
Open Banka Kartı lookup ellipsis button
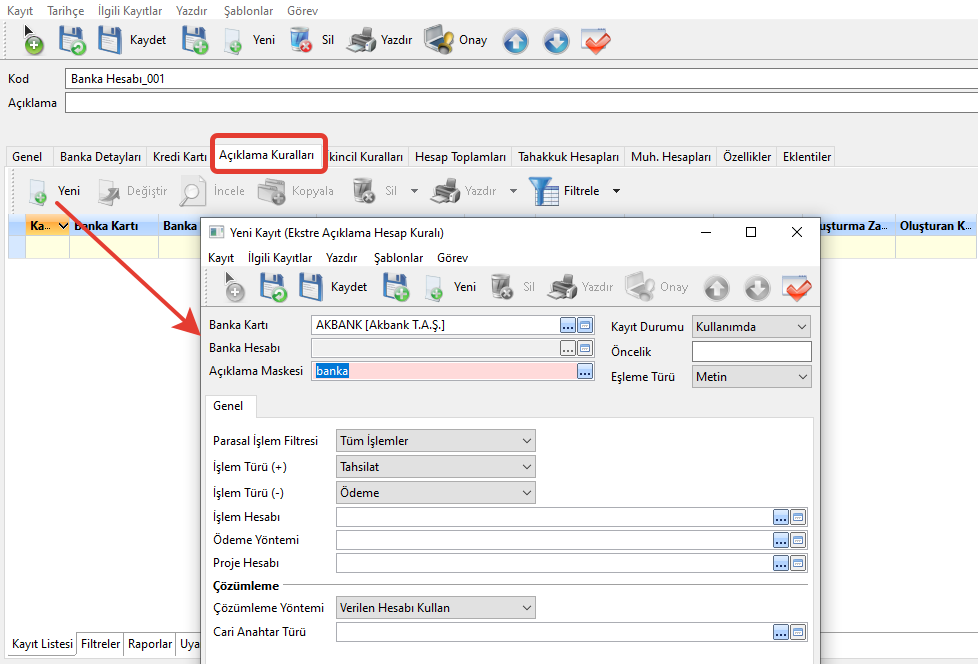[568, 325]
